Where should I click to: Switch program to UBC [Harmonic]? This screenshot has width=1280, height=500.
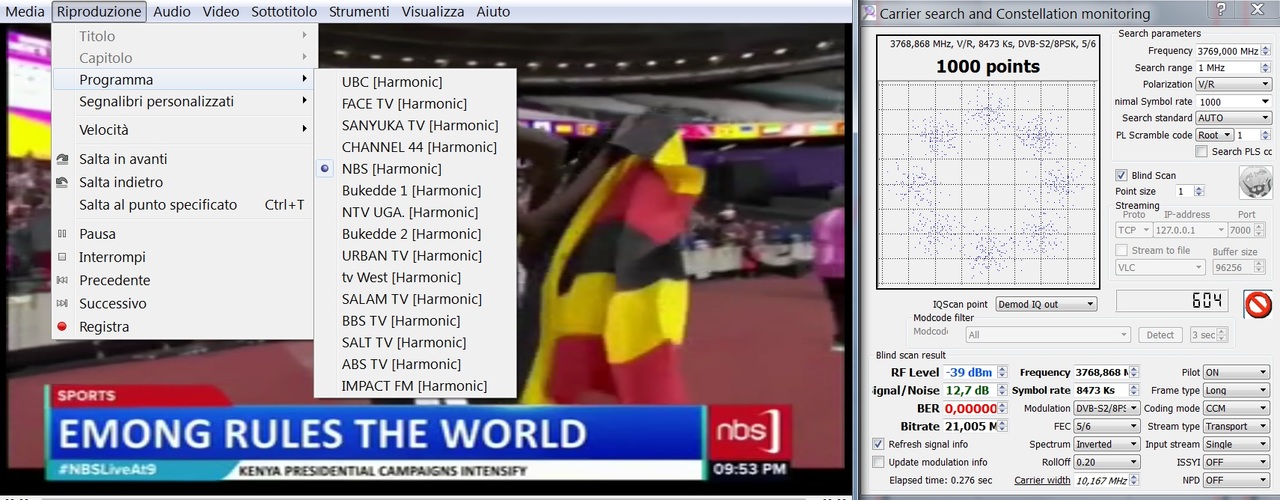pyautogui.click(x=415, y=82)
